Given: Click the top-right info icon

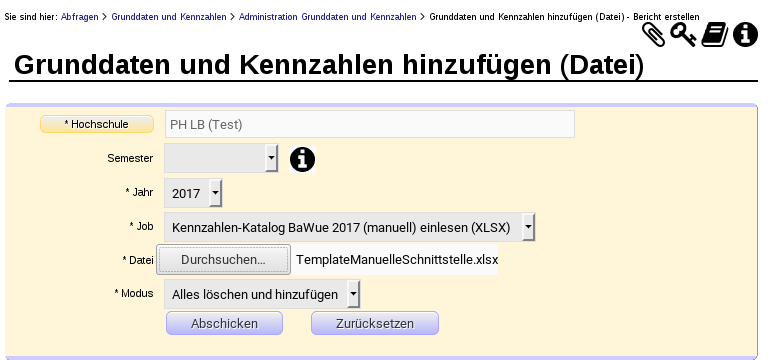Looking at the screenshot, I should (746, 35).
